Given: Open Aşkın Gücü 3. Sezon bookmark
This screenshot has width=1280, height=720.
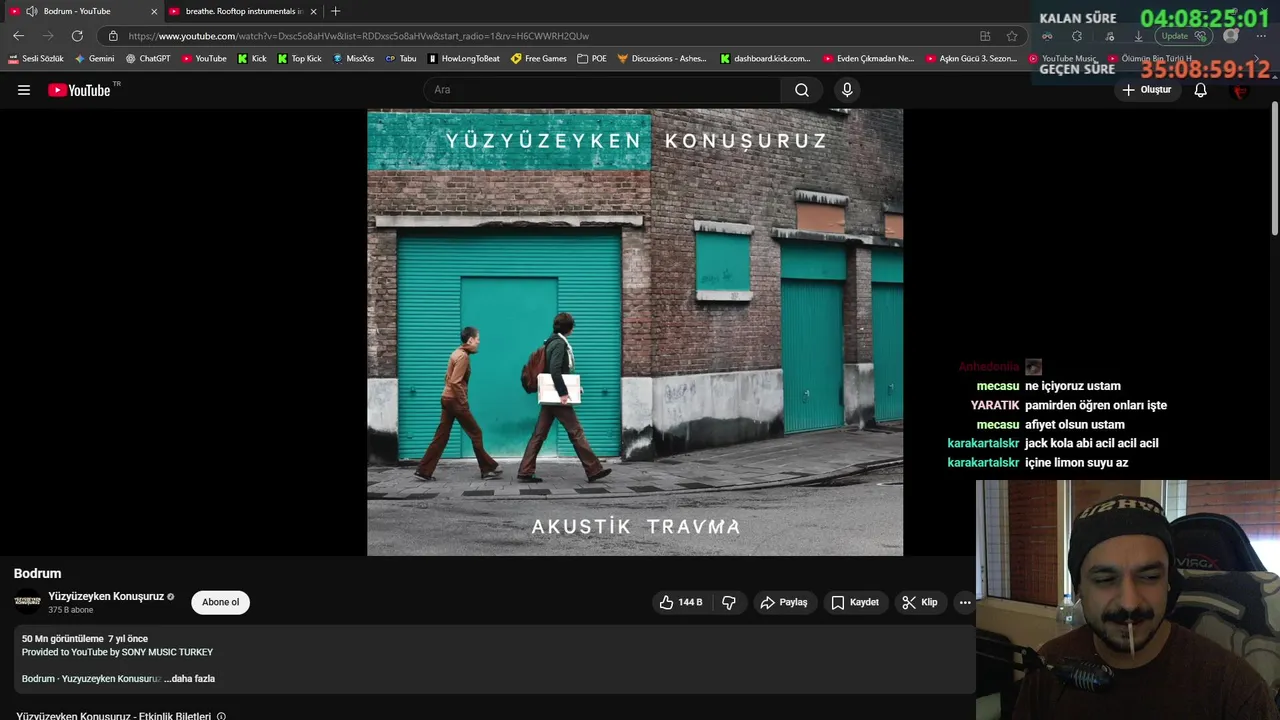Looking at the screenshot, I should point(971,59).
